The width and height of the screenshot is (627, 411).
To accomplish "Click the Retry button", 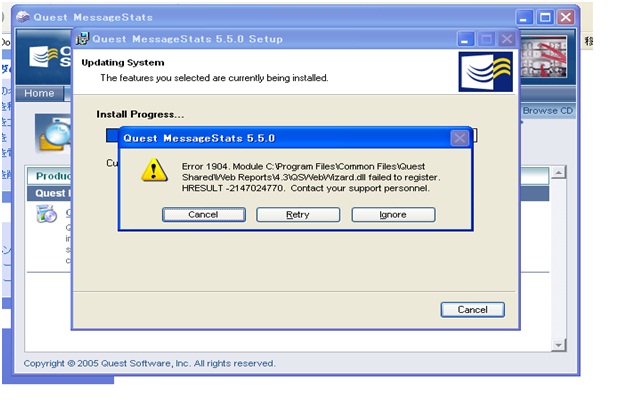I will (298, 214).
